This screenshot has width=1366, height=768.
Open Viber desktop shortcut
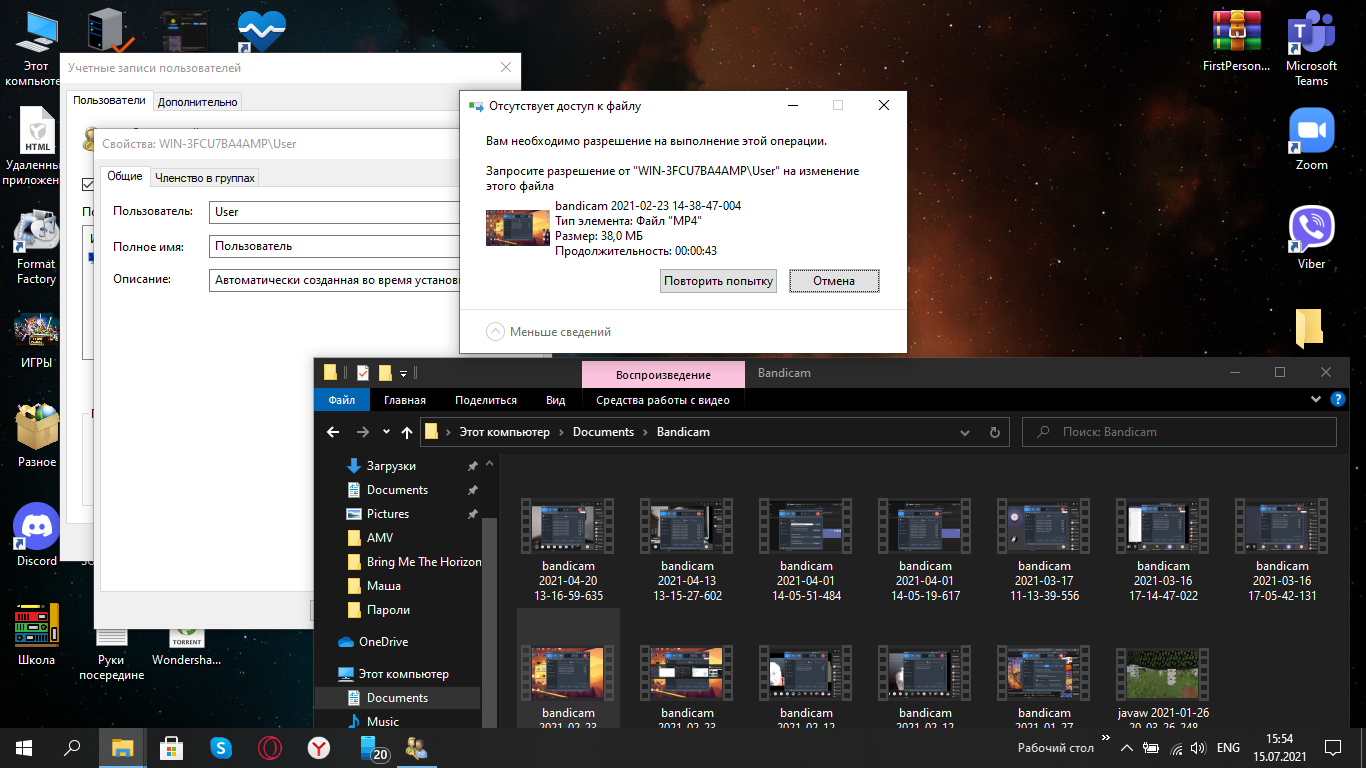coord(1311,238)
